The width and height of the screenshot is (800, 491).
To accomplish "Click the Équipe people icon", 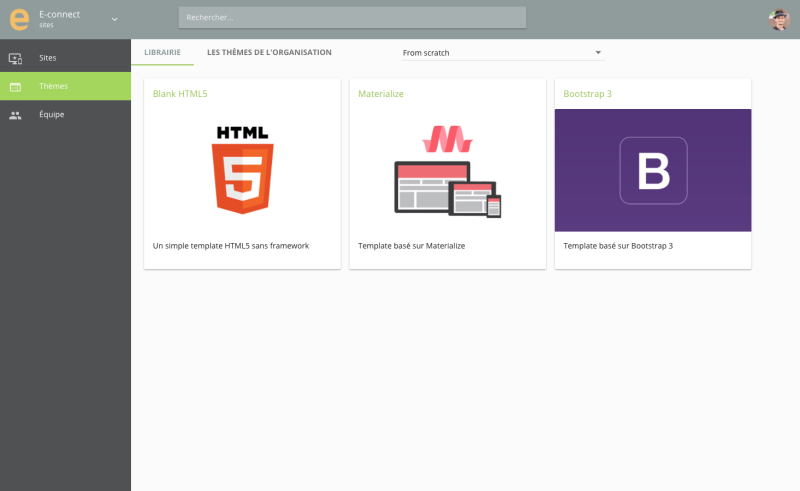I will click(x=15, y=115).
